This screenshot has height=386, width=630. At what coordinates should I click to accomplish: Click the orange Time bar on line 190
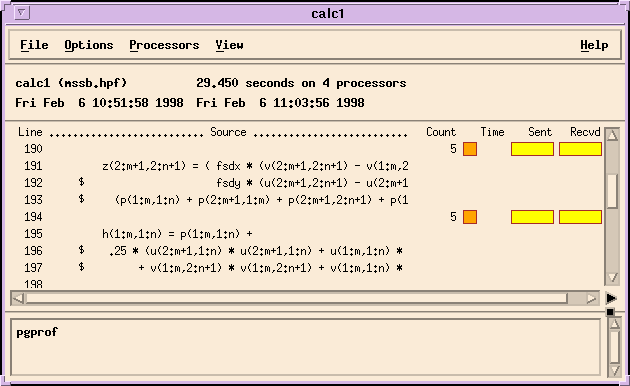point(470,149)
